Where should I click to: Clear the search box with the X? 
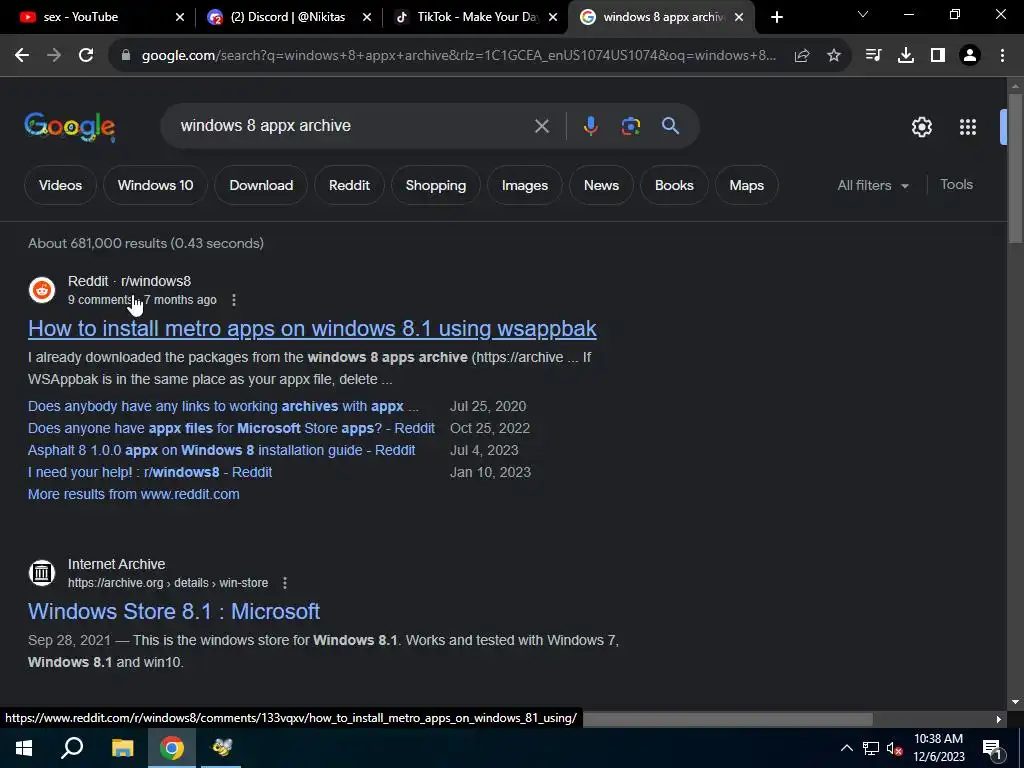point(541,126)
